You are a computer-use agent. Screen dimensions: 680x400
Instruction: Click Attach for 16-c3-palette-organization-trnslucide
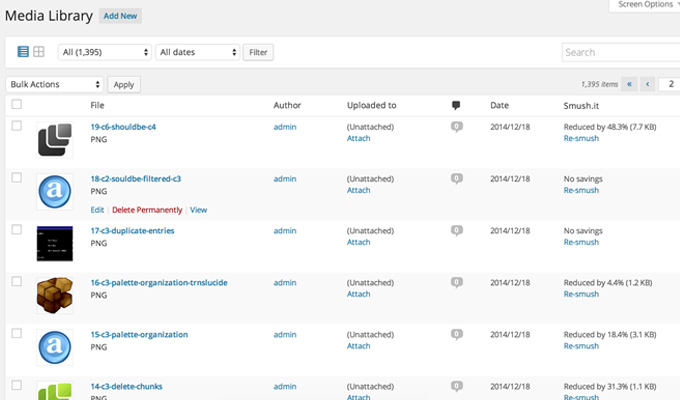point(358,294)
